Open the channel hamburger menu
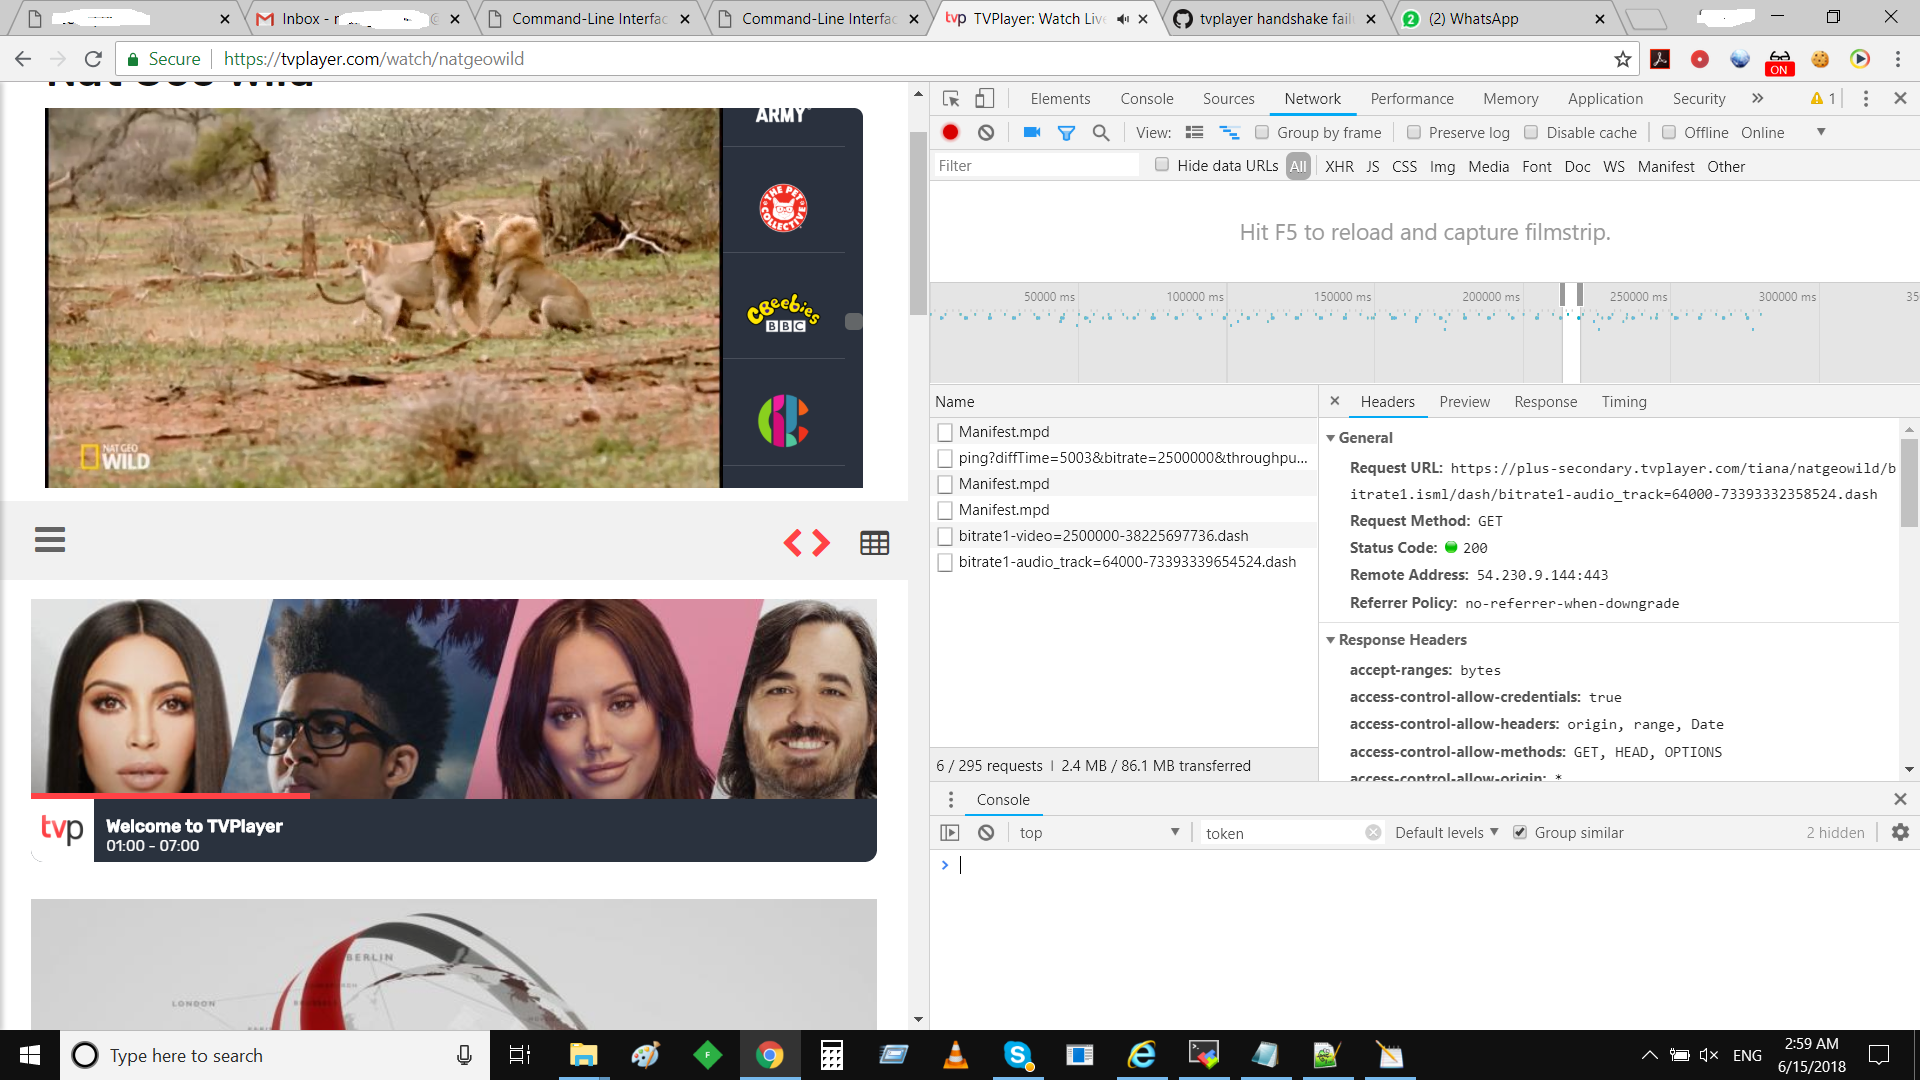 [x=50, y=540]
